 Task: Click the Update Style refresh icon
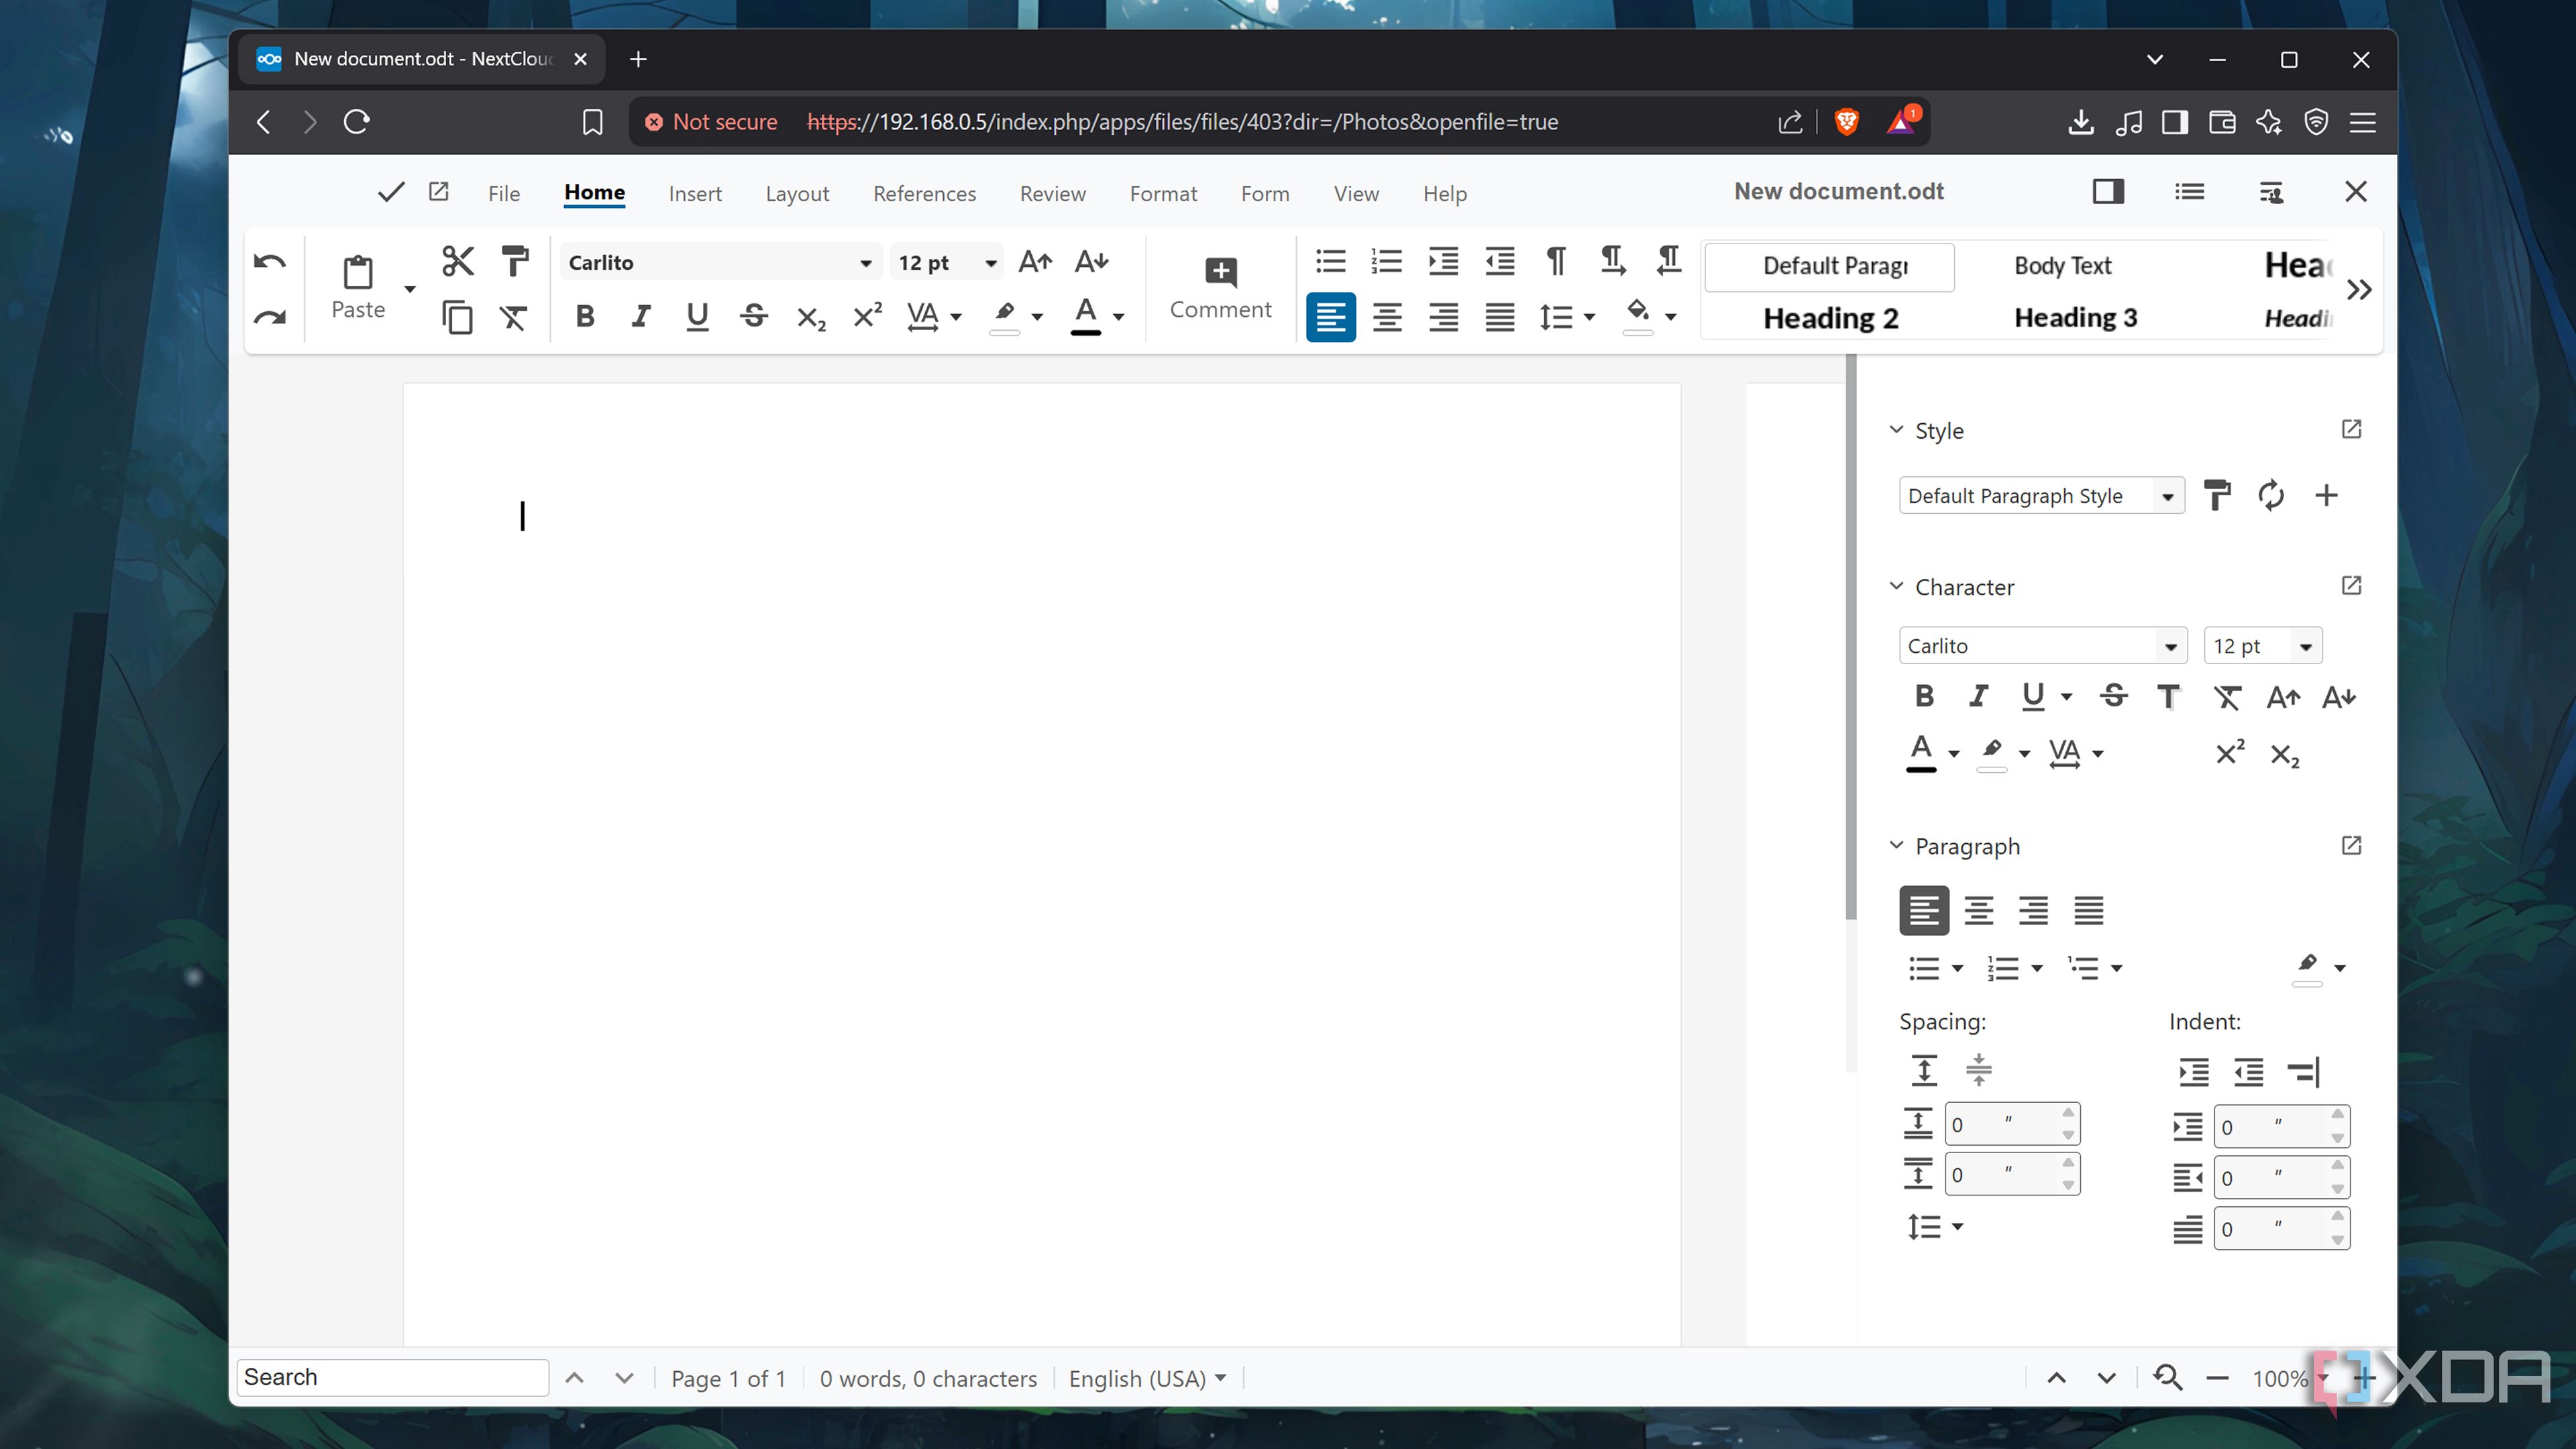pos(2271,496)
